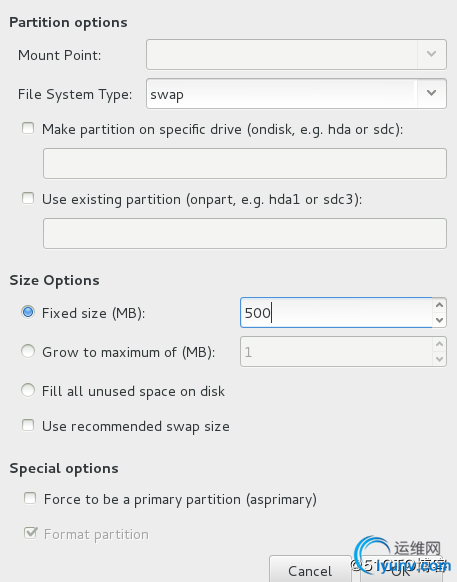Expand the File System Type dropdown arrow
This screenshot has width=457, height=582.
point(431,93)
